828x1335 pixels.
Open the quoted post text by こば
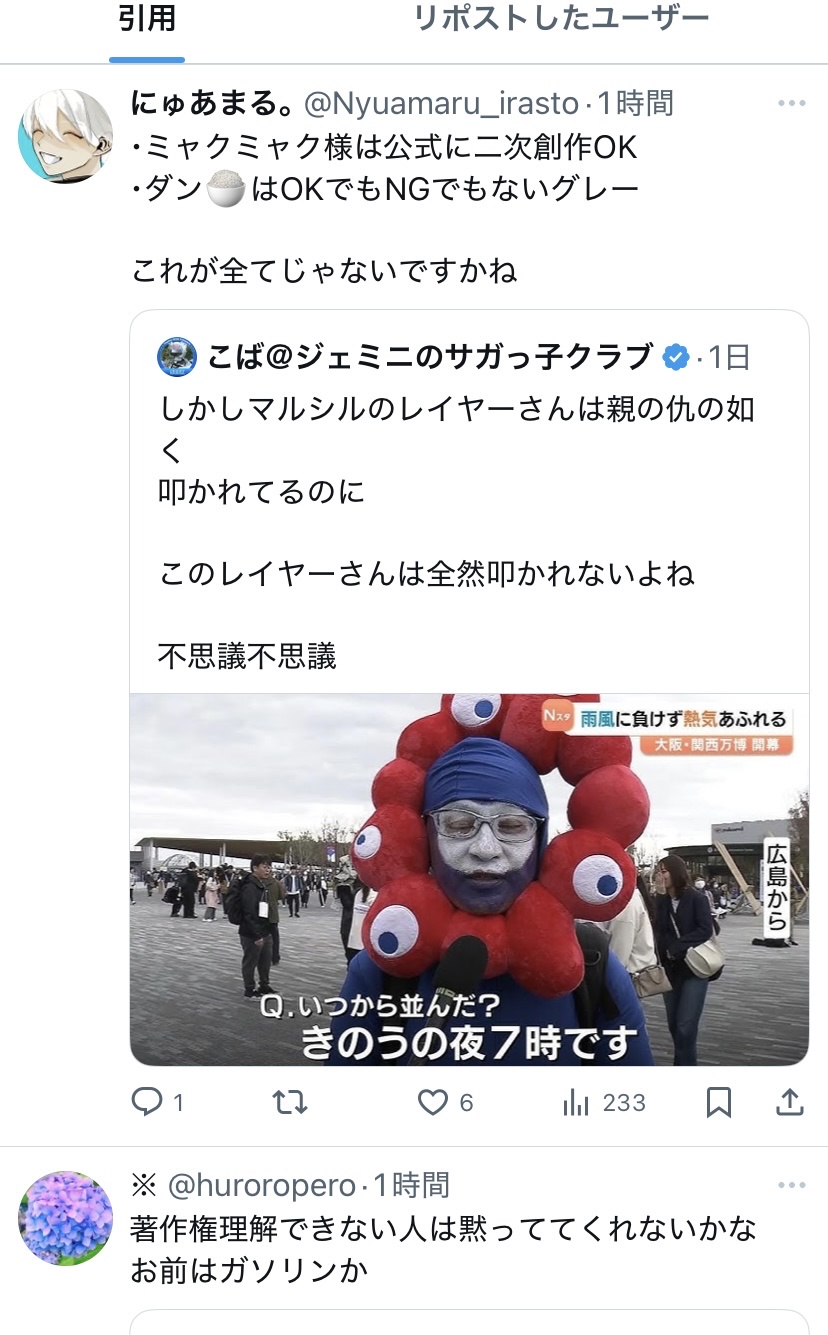pyautogui.click(x=457, y=533)
